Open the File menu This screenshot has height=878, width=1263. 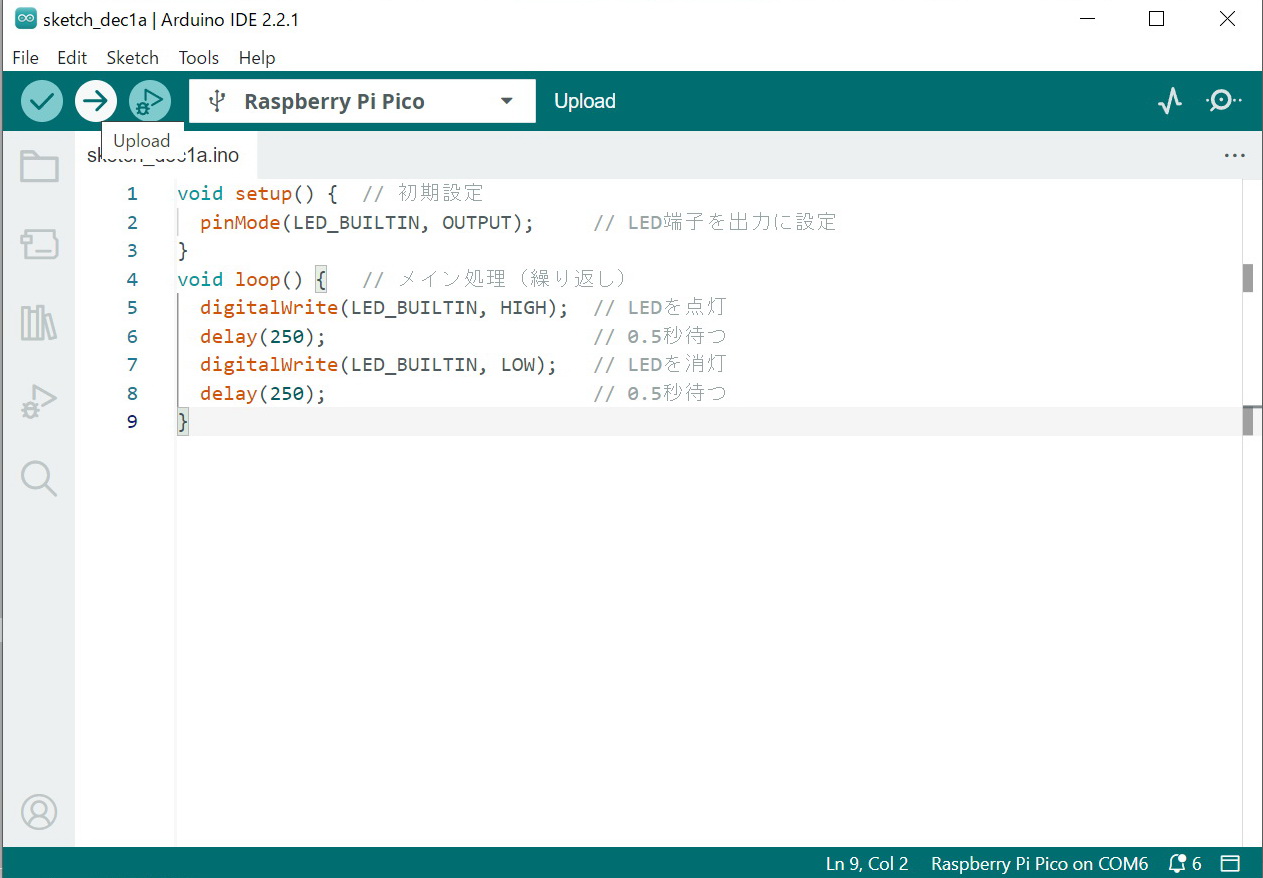pos(25,58)
